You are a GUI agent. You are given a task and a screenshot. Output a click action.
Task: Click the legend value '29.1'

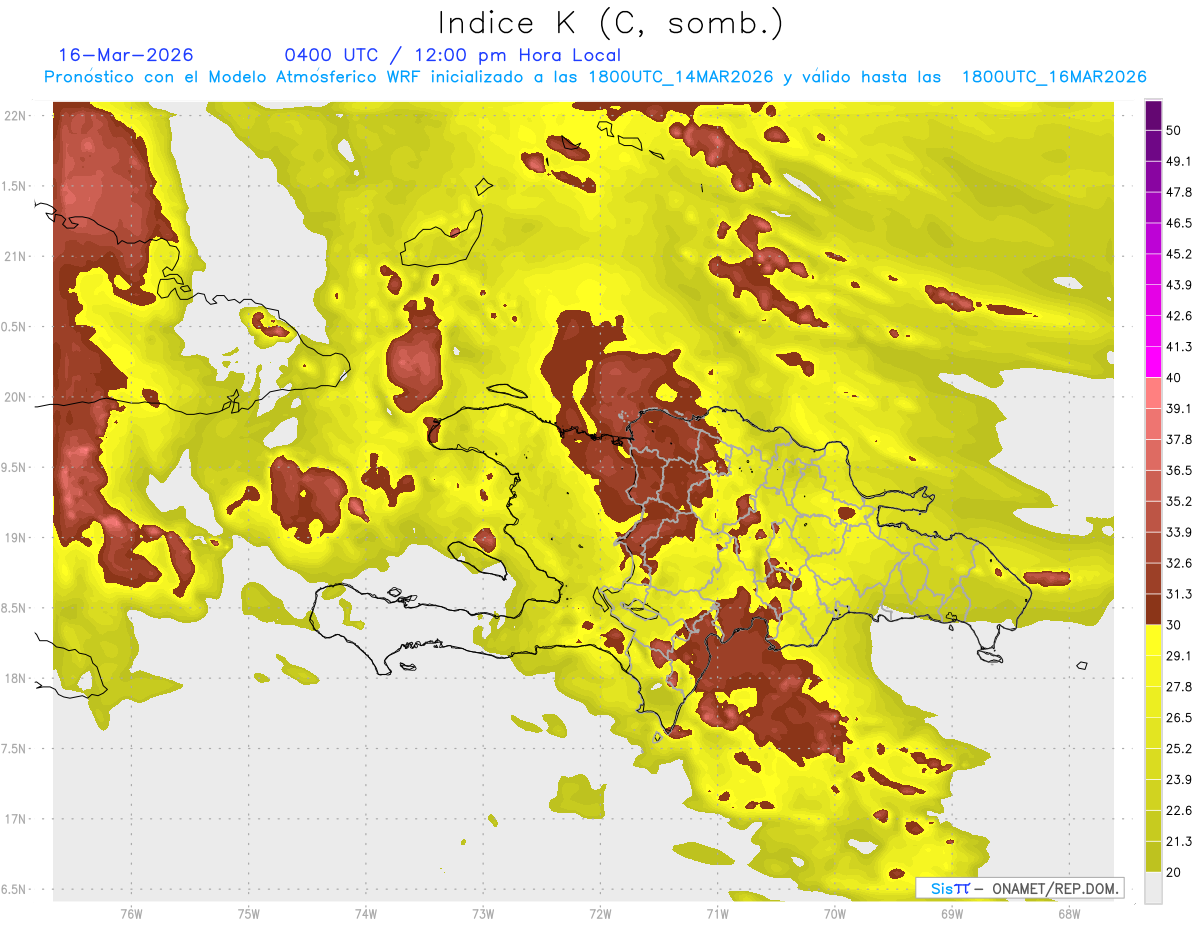(1178, 656)
